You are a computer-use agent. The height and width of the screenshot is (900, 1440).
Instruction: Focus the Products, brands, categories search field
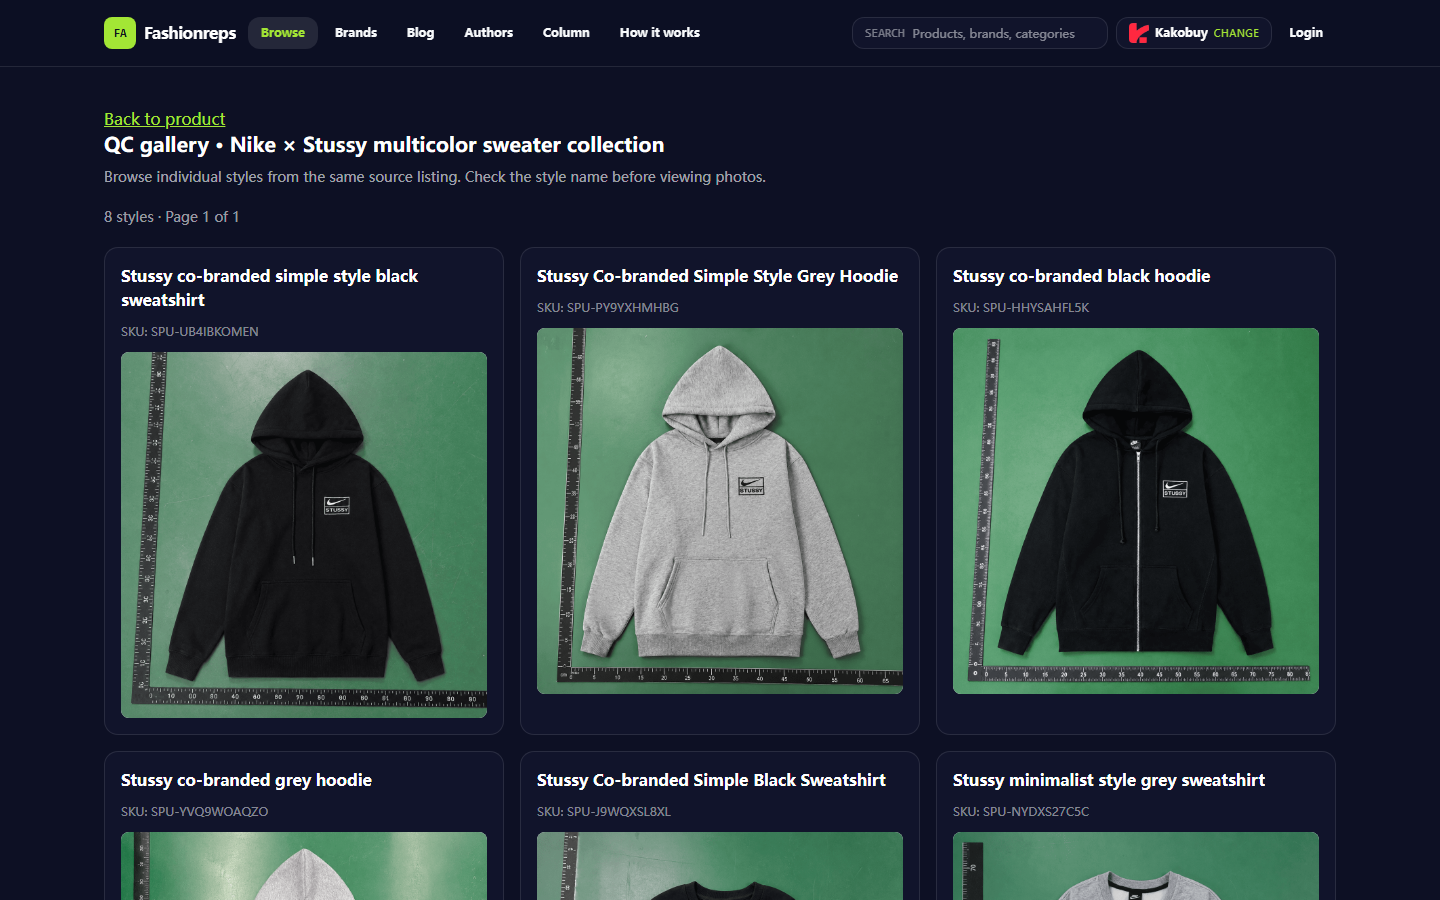pyautogui.click(x=980, y=33)
